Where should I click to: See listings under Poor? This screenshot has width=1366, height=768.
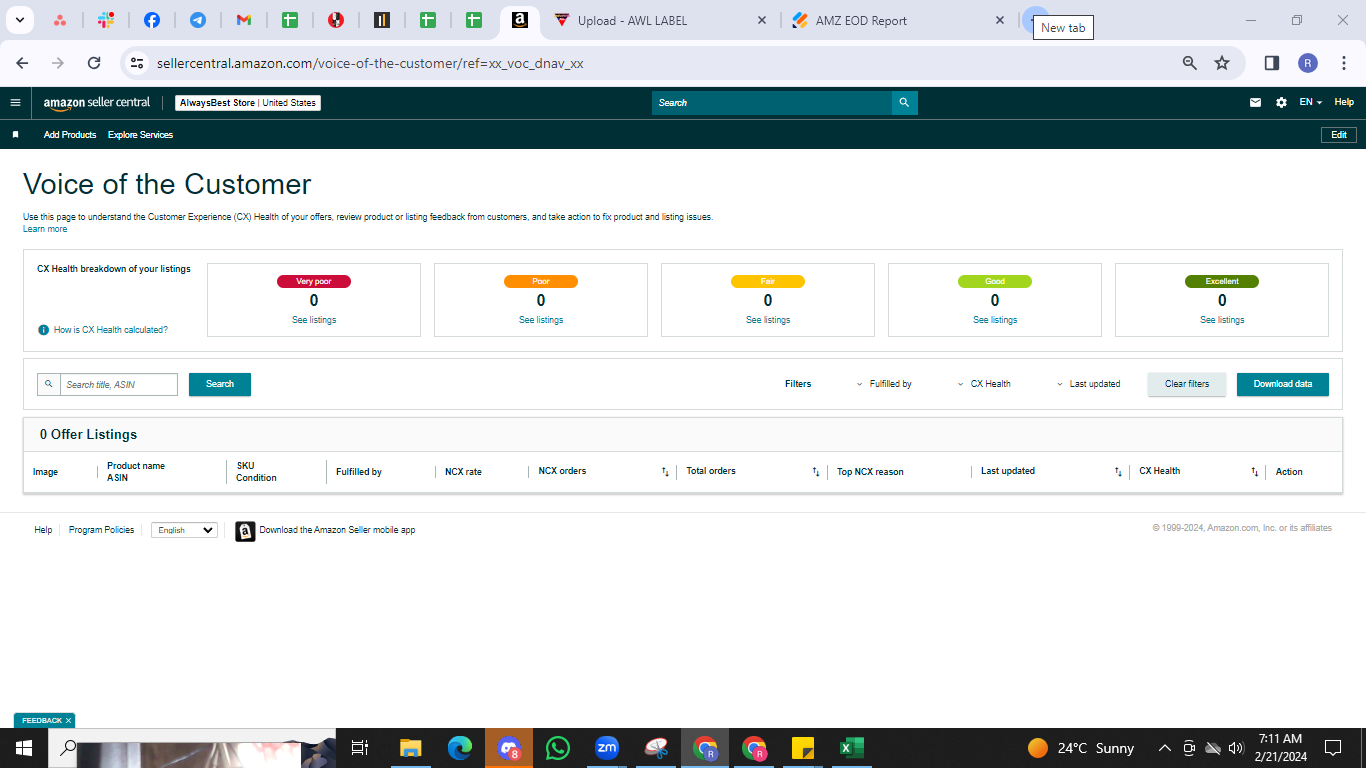click(x=541, y=320)
